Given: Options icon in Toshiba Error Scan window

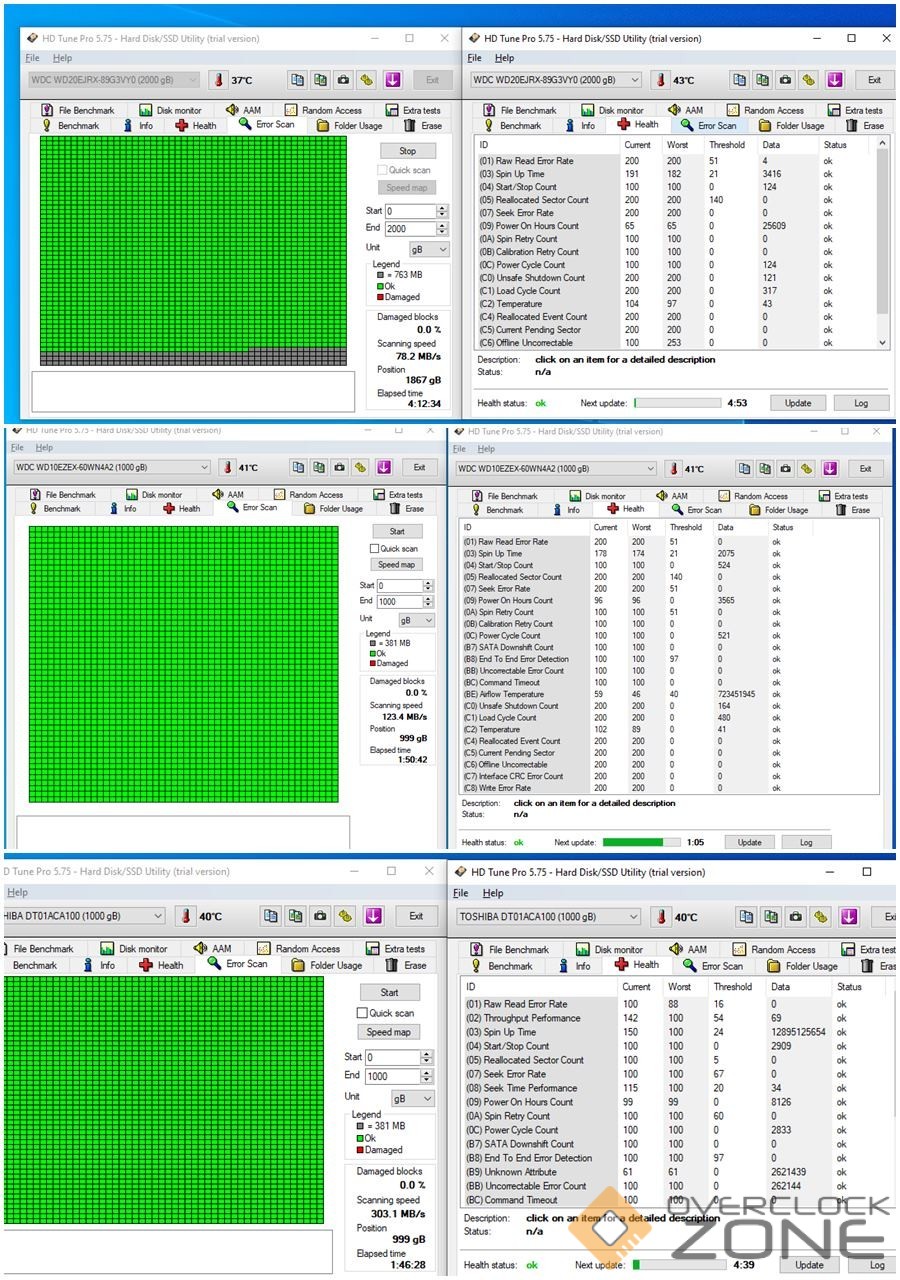Looking at the screenshot, I should click(x=346, y=915).
